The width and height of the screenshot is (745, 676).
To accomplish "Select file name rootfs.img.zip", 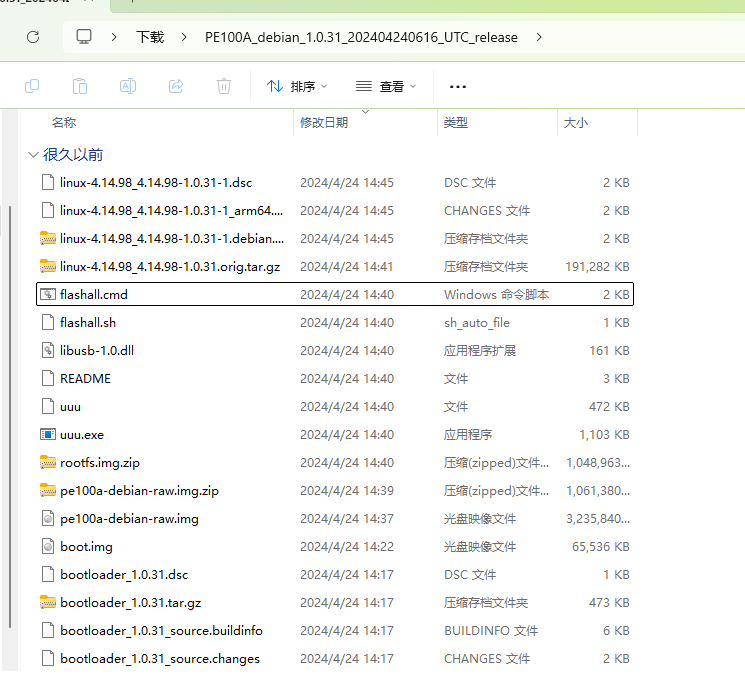I will click(100, 463).
